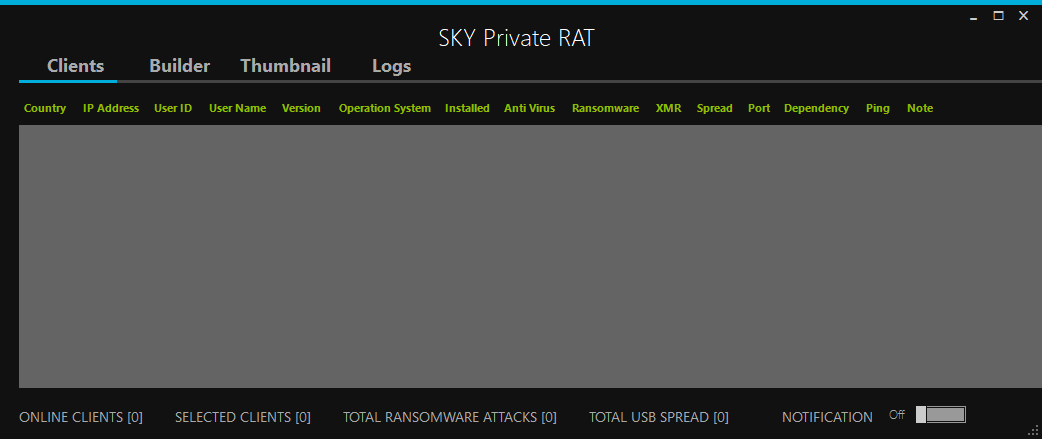The image size is (1042, 439).
Task: Click the Port column header
Action: [759, 108]
